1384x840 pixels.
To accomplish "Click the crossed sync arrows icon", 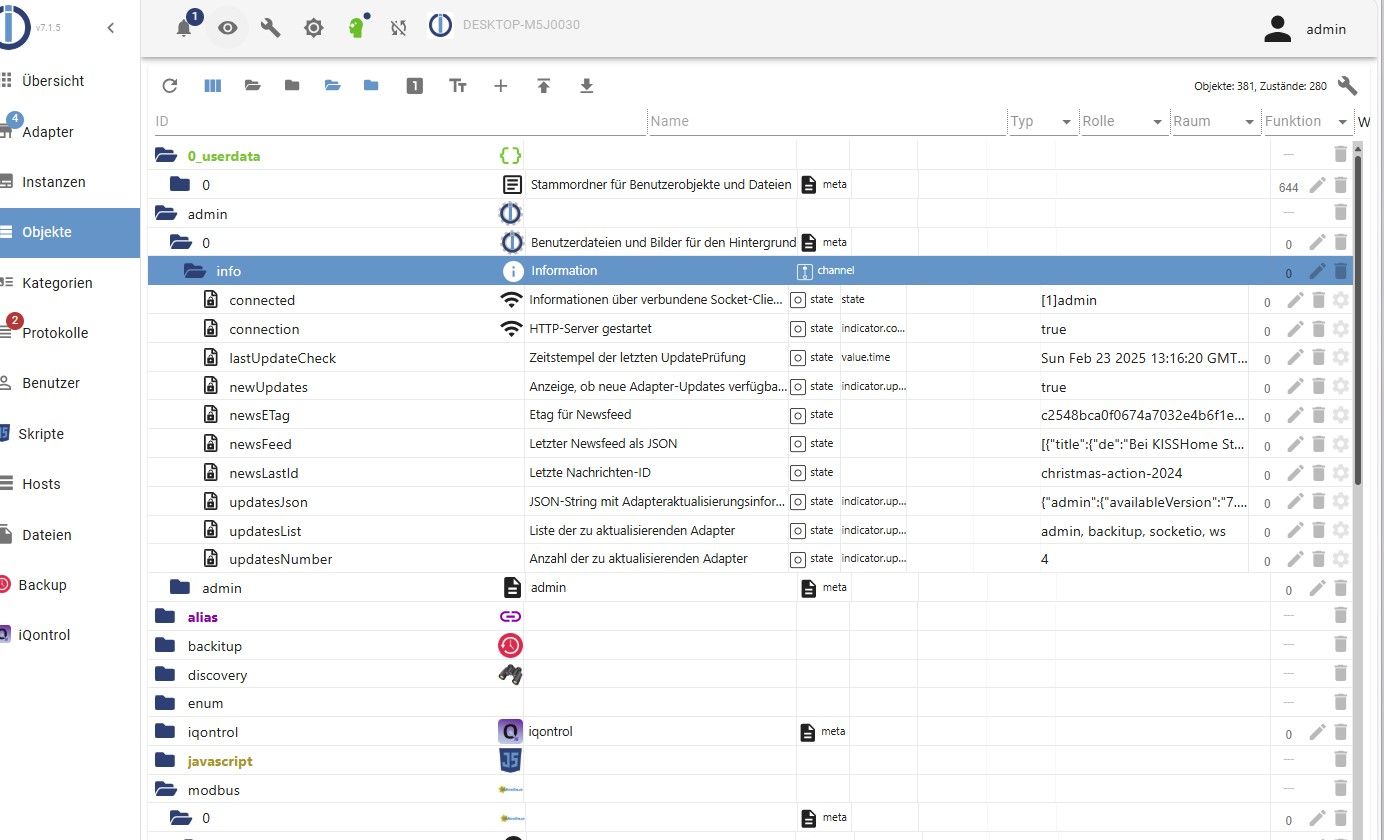I will (x=398, y=28).
